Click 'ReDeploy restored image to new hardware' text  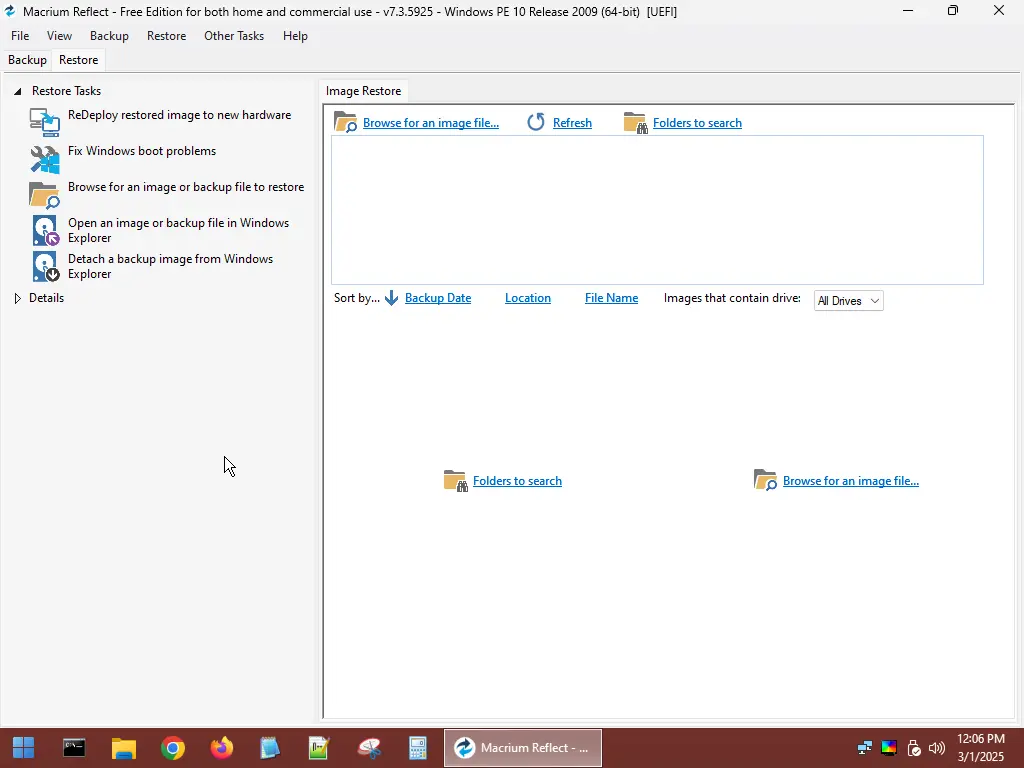180,115
